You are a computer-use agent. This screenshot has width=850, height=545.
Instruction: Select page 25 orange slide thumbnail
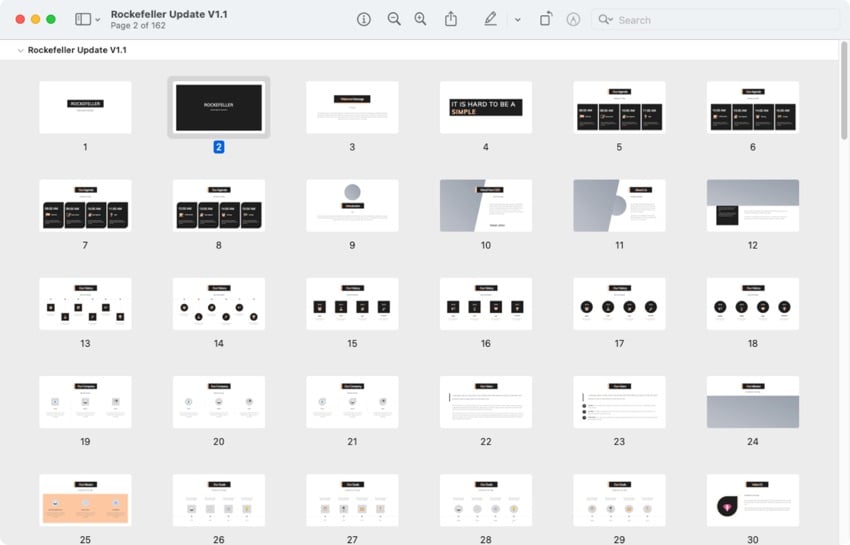(x=85, y=500)
